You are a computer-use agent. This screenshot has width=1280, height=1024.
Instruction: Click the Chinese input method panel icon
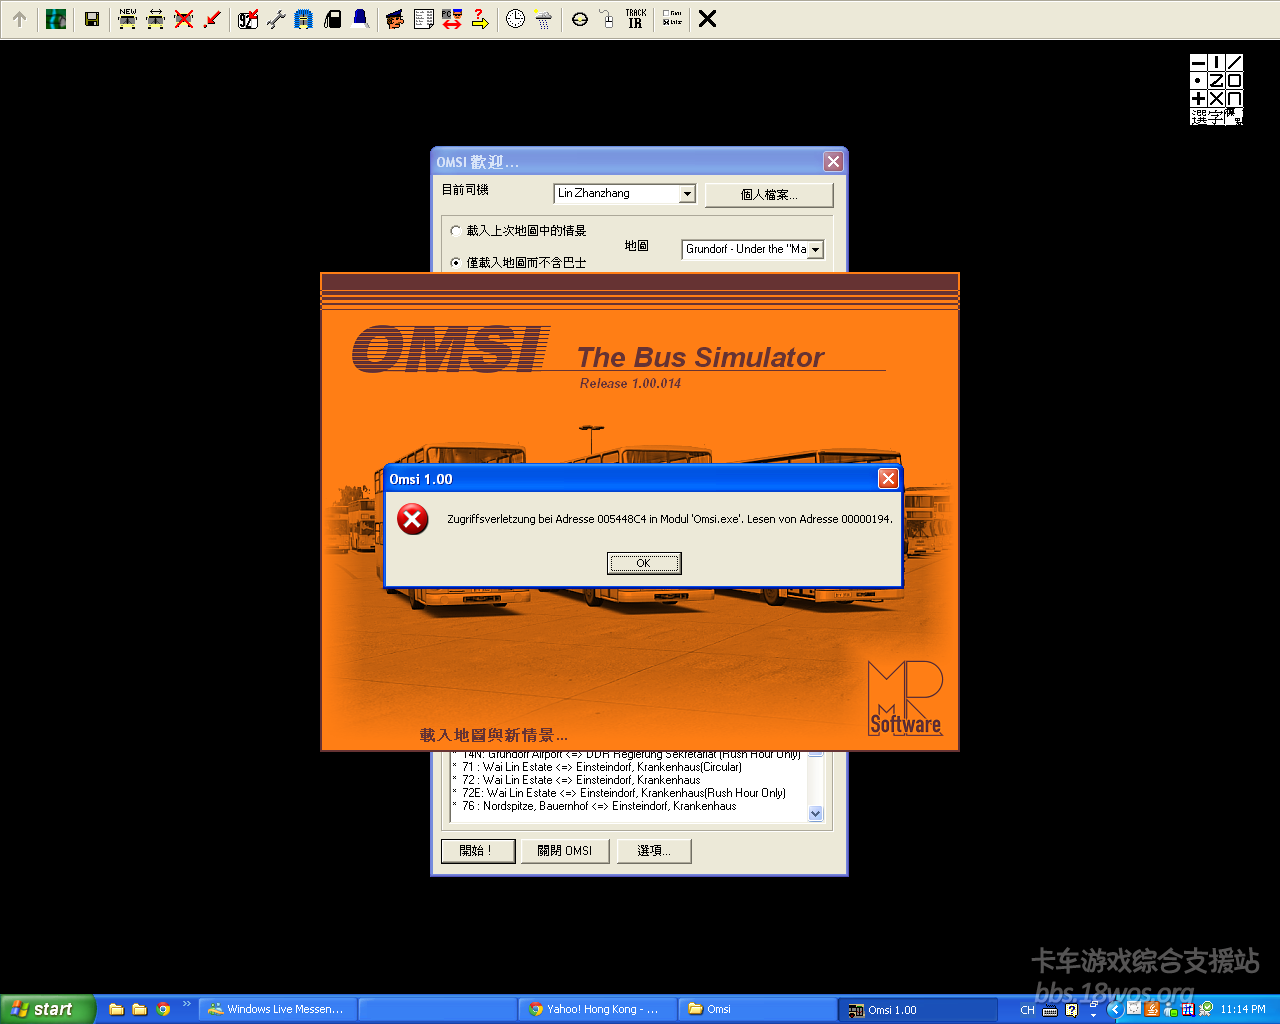tap(1216, 89)
